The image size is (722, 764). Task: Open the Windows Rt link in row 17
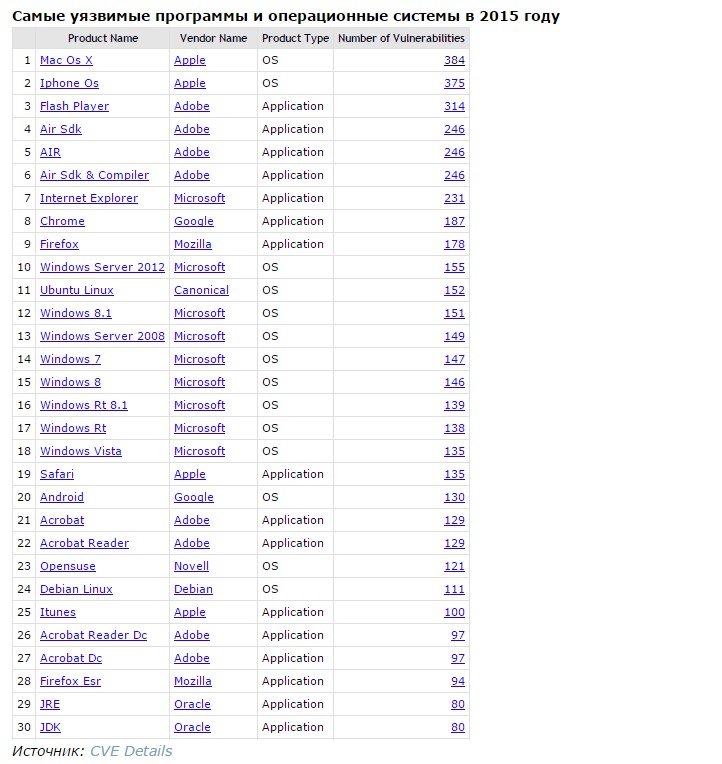click(73, 428)
